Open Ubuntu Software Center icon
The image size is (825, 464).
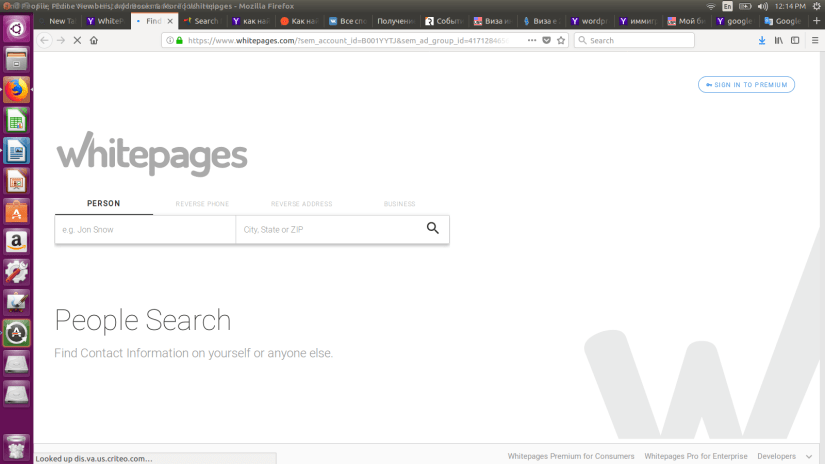16,212
